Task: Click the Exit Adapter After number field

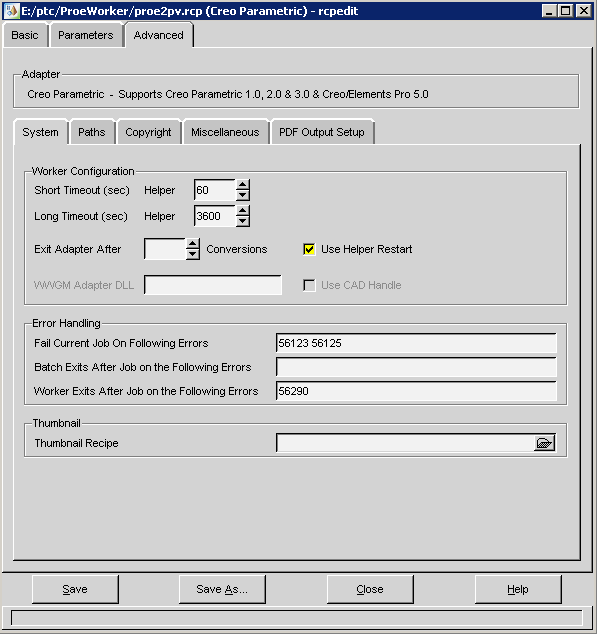Action: tap(165, 249)
